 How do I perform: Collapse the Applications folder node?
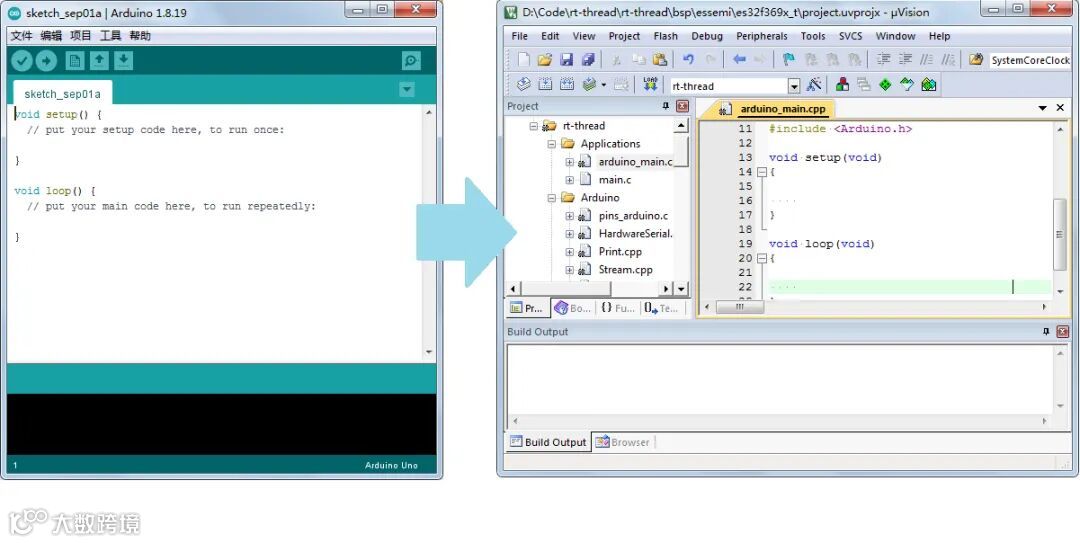pos(551,144)
